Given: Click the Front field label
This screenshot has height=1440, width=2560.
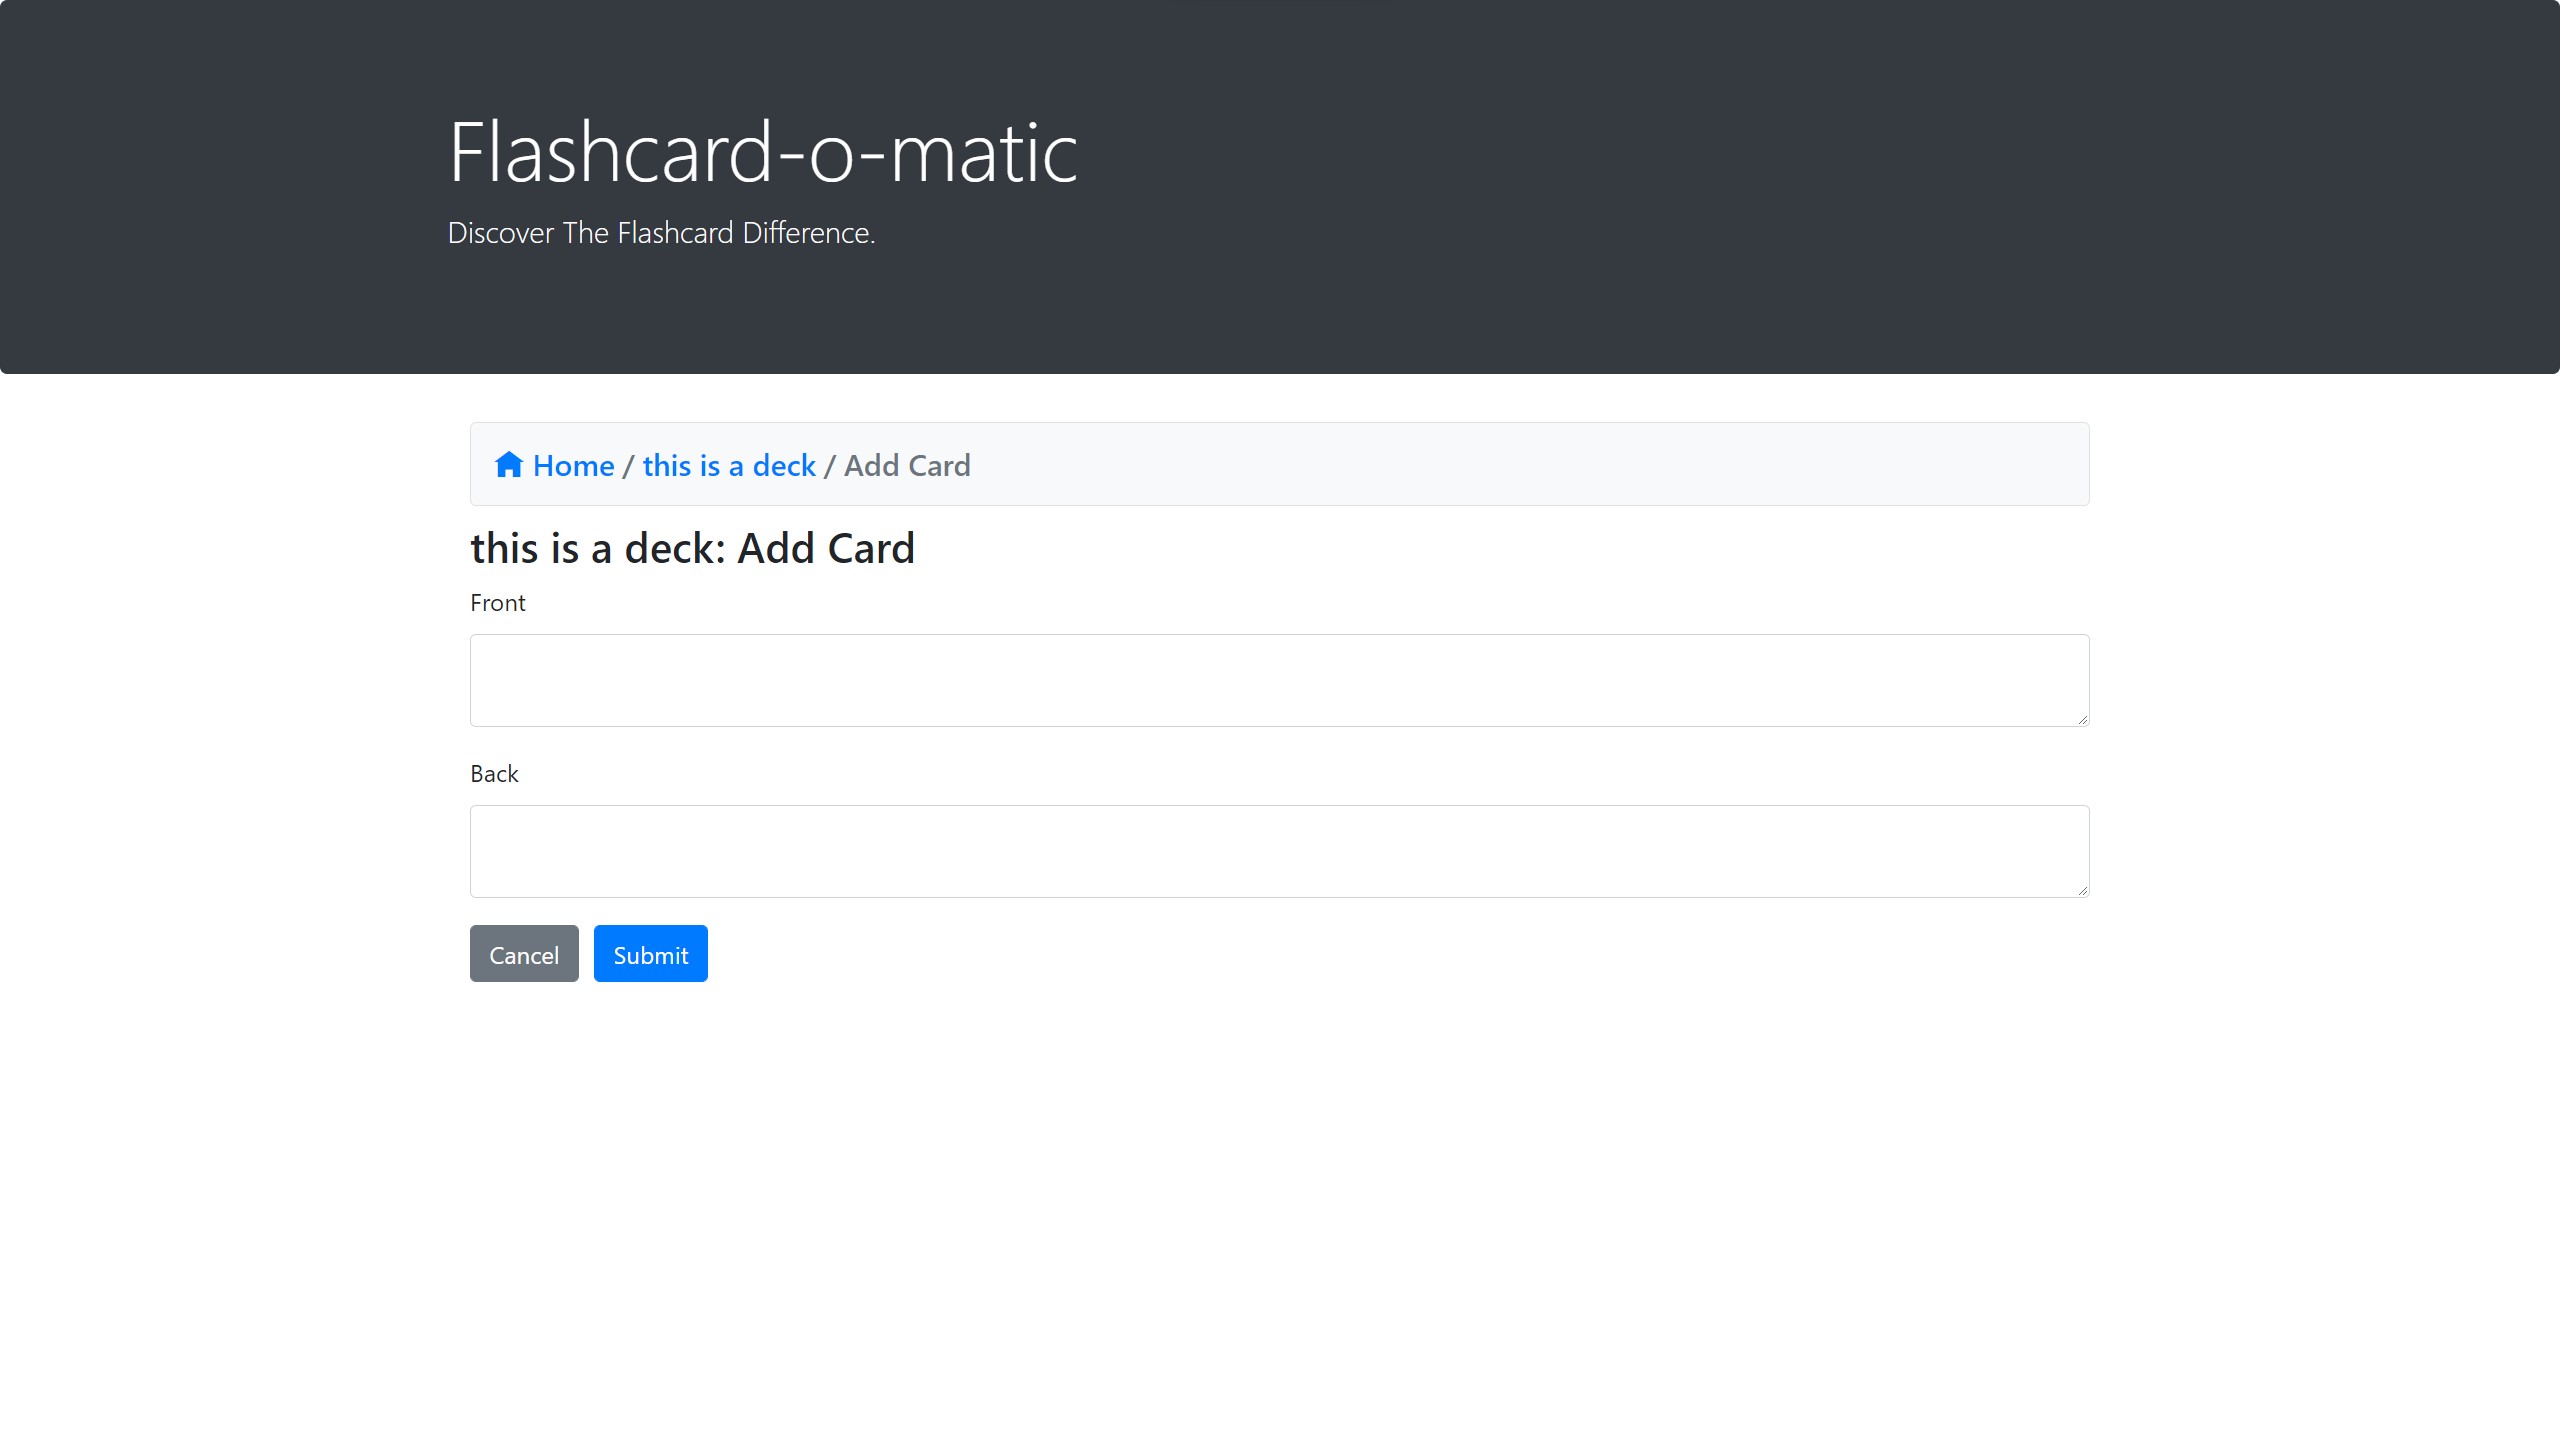Looking at the screenshot, I should coord(497,603).
